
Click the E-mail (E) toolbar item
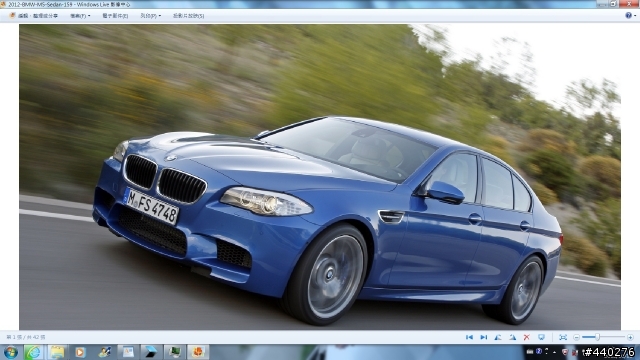pos(115,16)
